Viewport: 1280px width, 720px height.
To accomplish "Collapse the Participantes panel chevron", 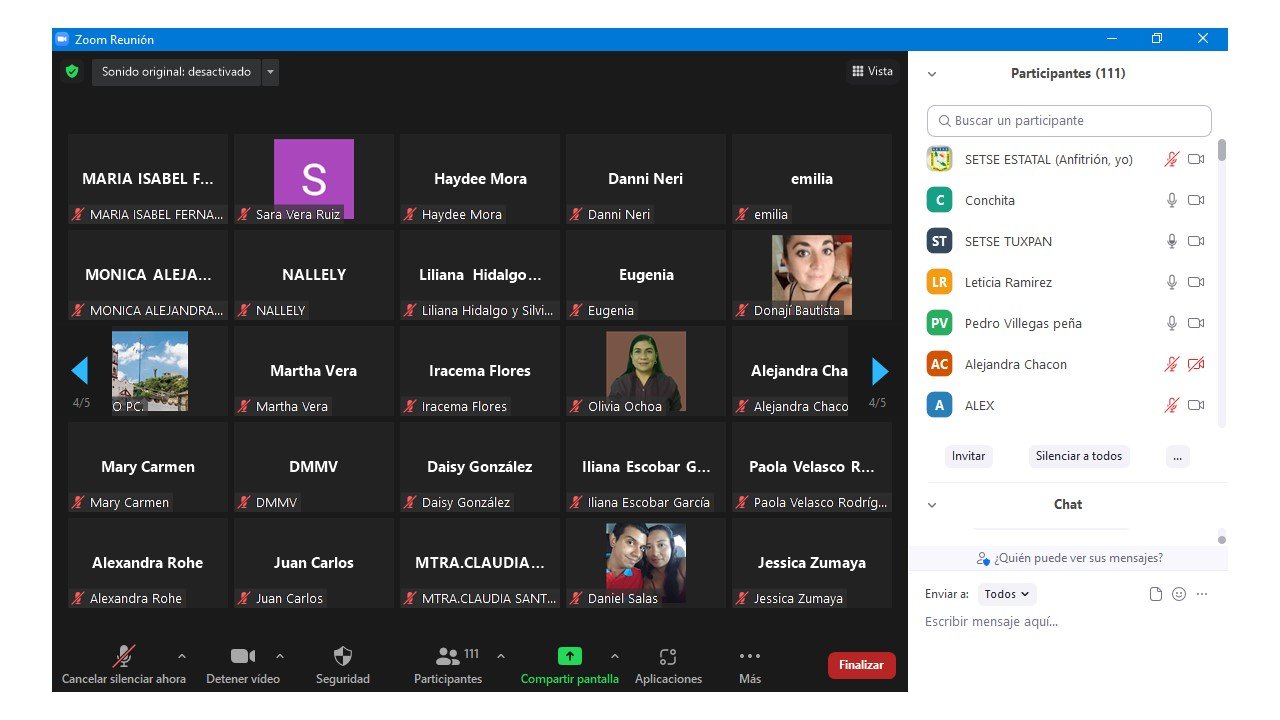I will [x=932, y=74].
